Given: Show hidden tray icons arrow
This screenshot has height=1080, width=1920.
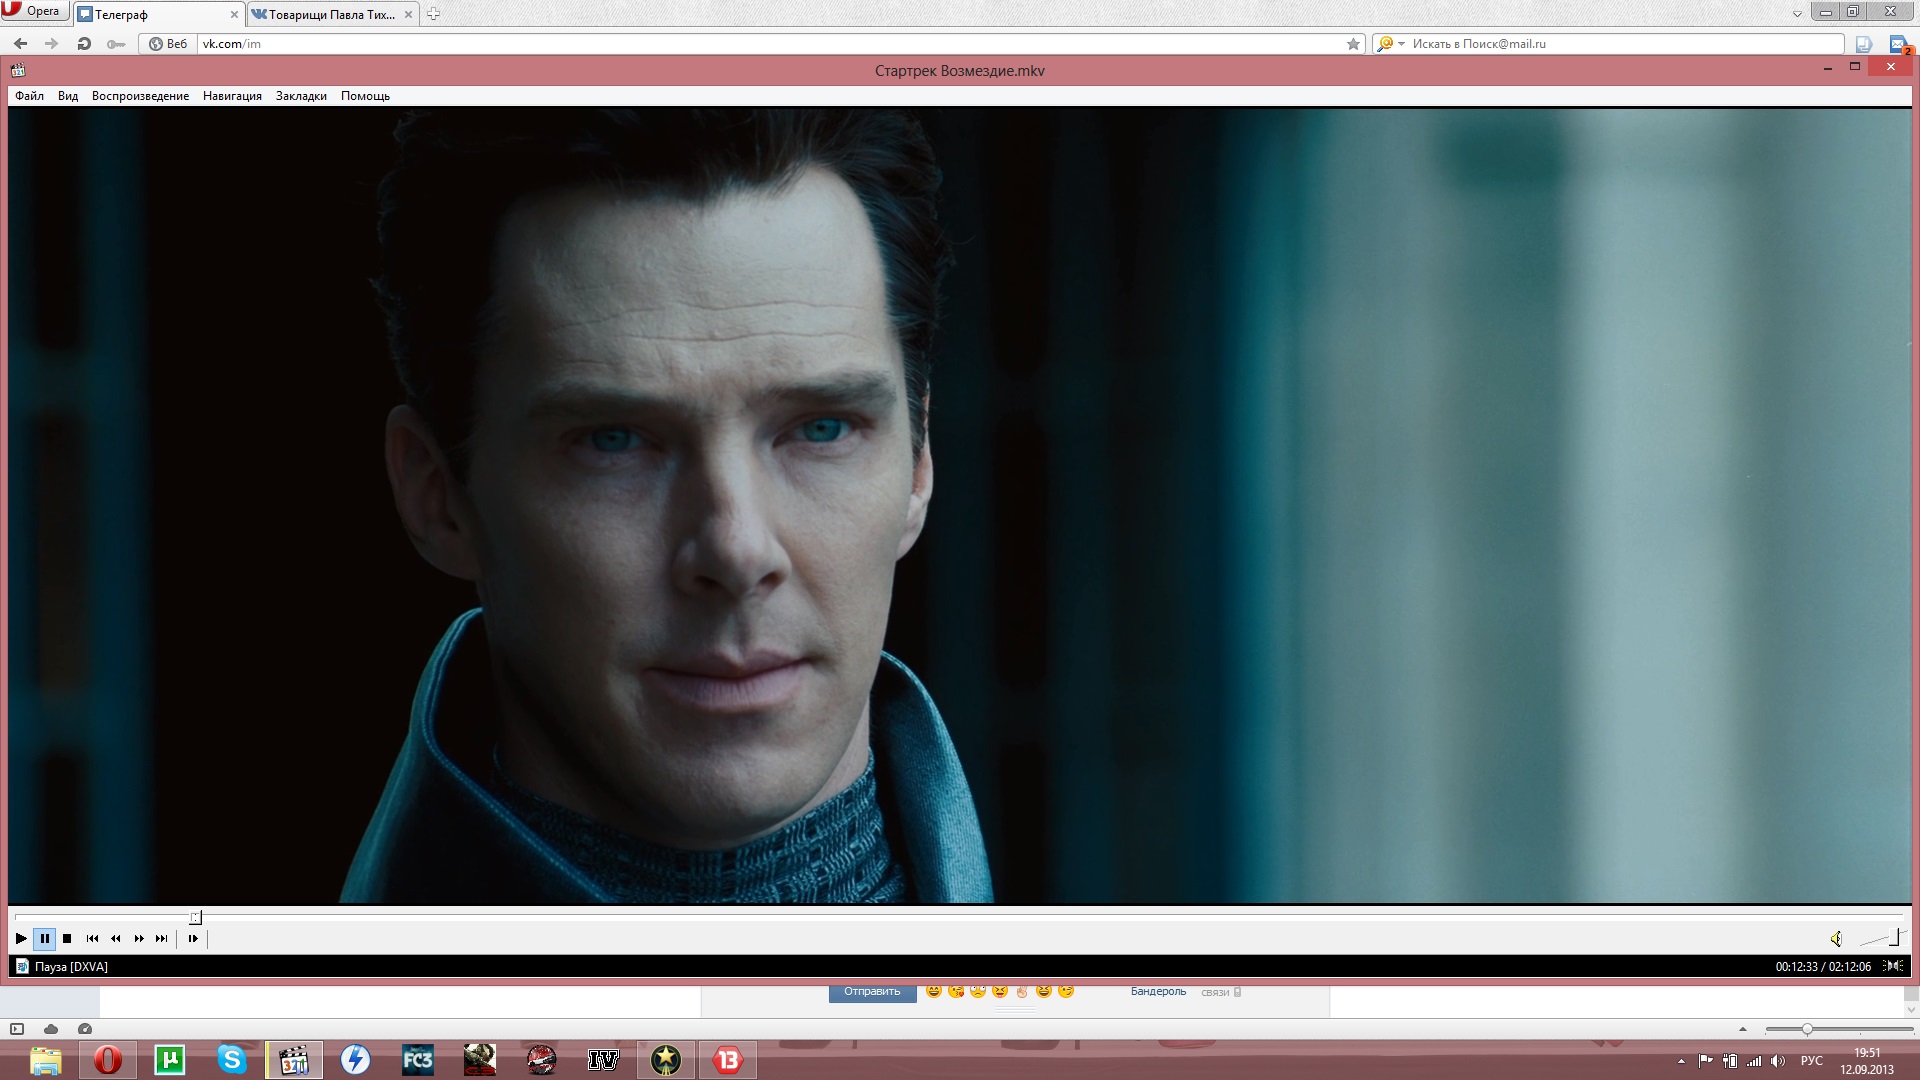Looking at the screenshot, I should point(1681,1061).
